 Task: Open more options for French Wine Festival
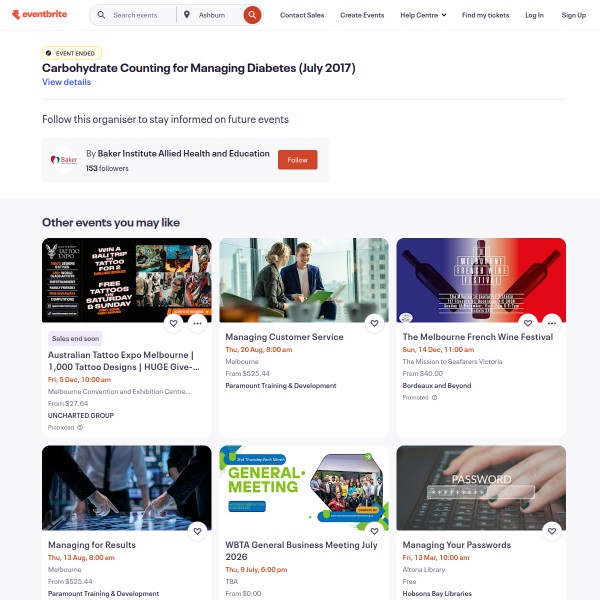coord(552,323)
